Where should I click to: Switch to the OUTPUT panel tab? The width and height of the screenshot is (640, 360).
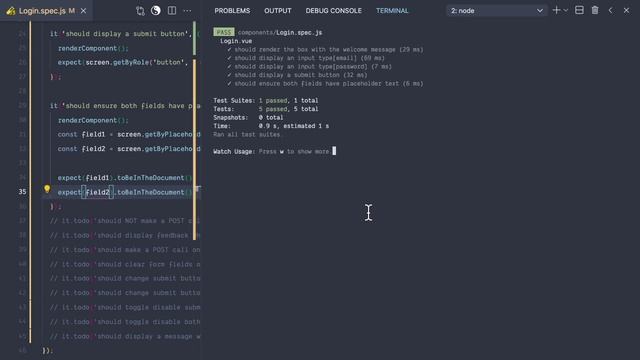point(278,11)
